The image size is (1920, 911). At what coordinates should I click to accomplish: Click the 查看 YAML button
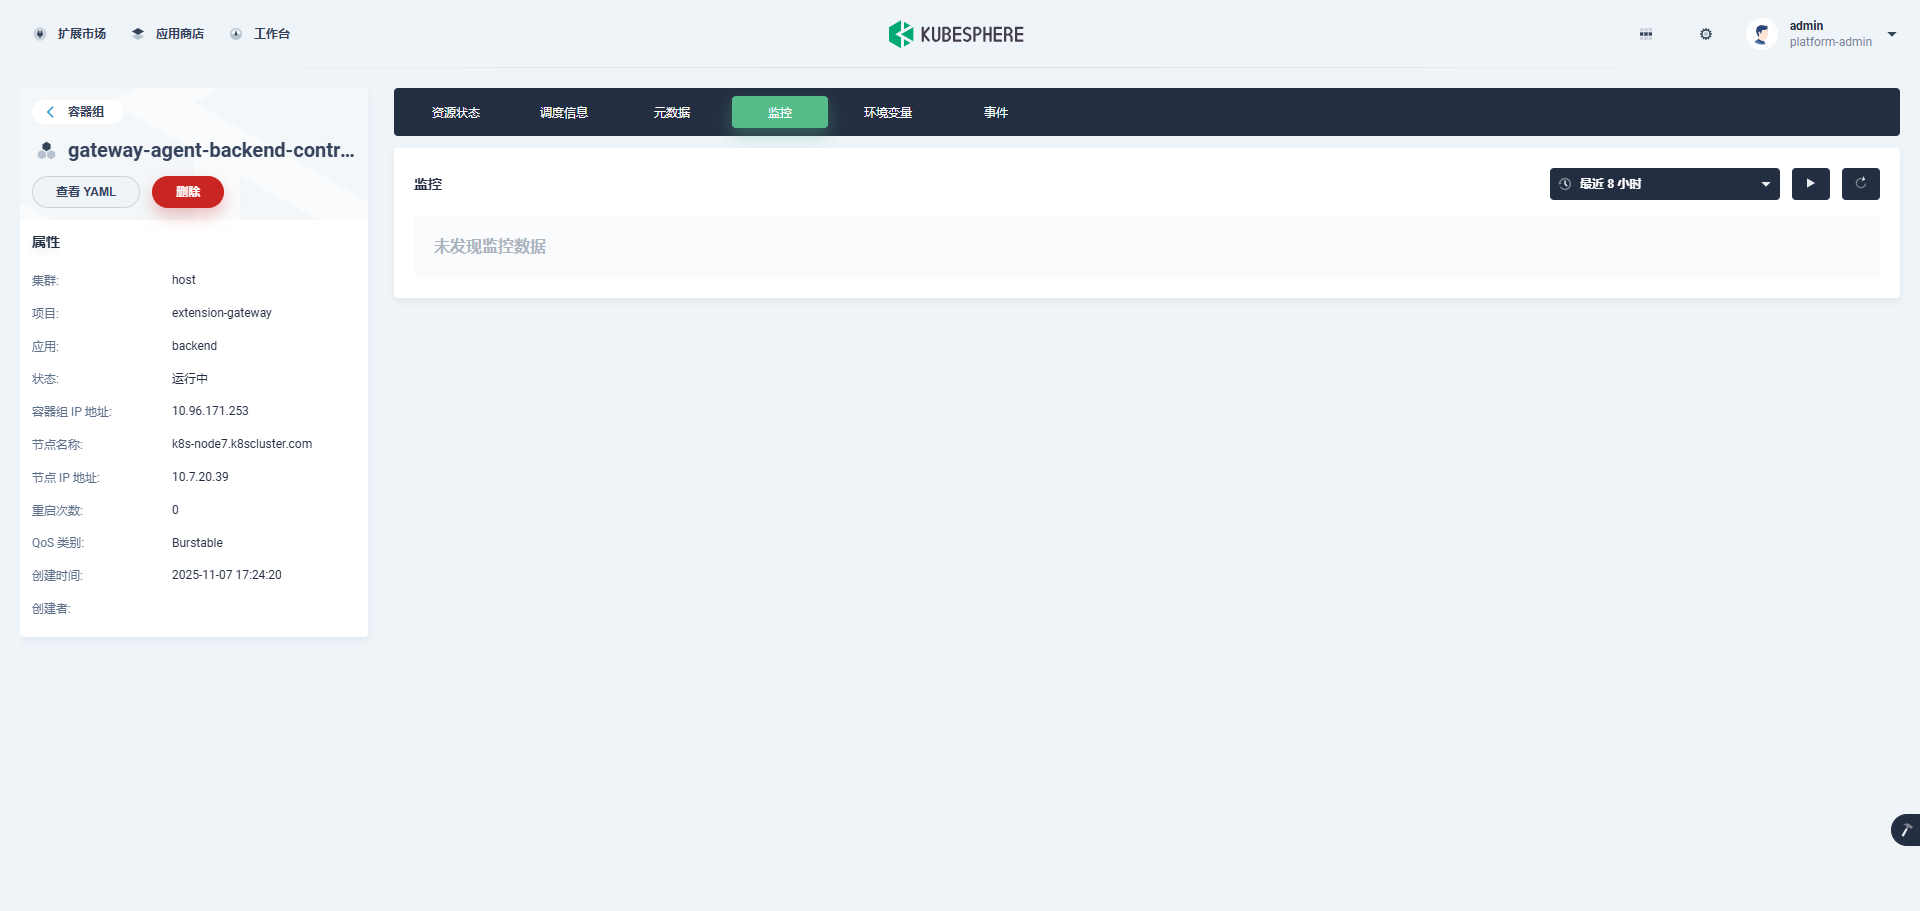86,192
